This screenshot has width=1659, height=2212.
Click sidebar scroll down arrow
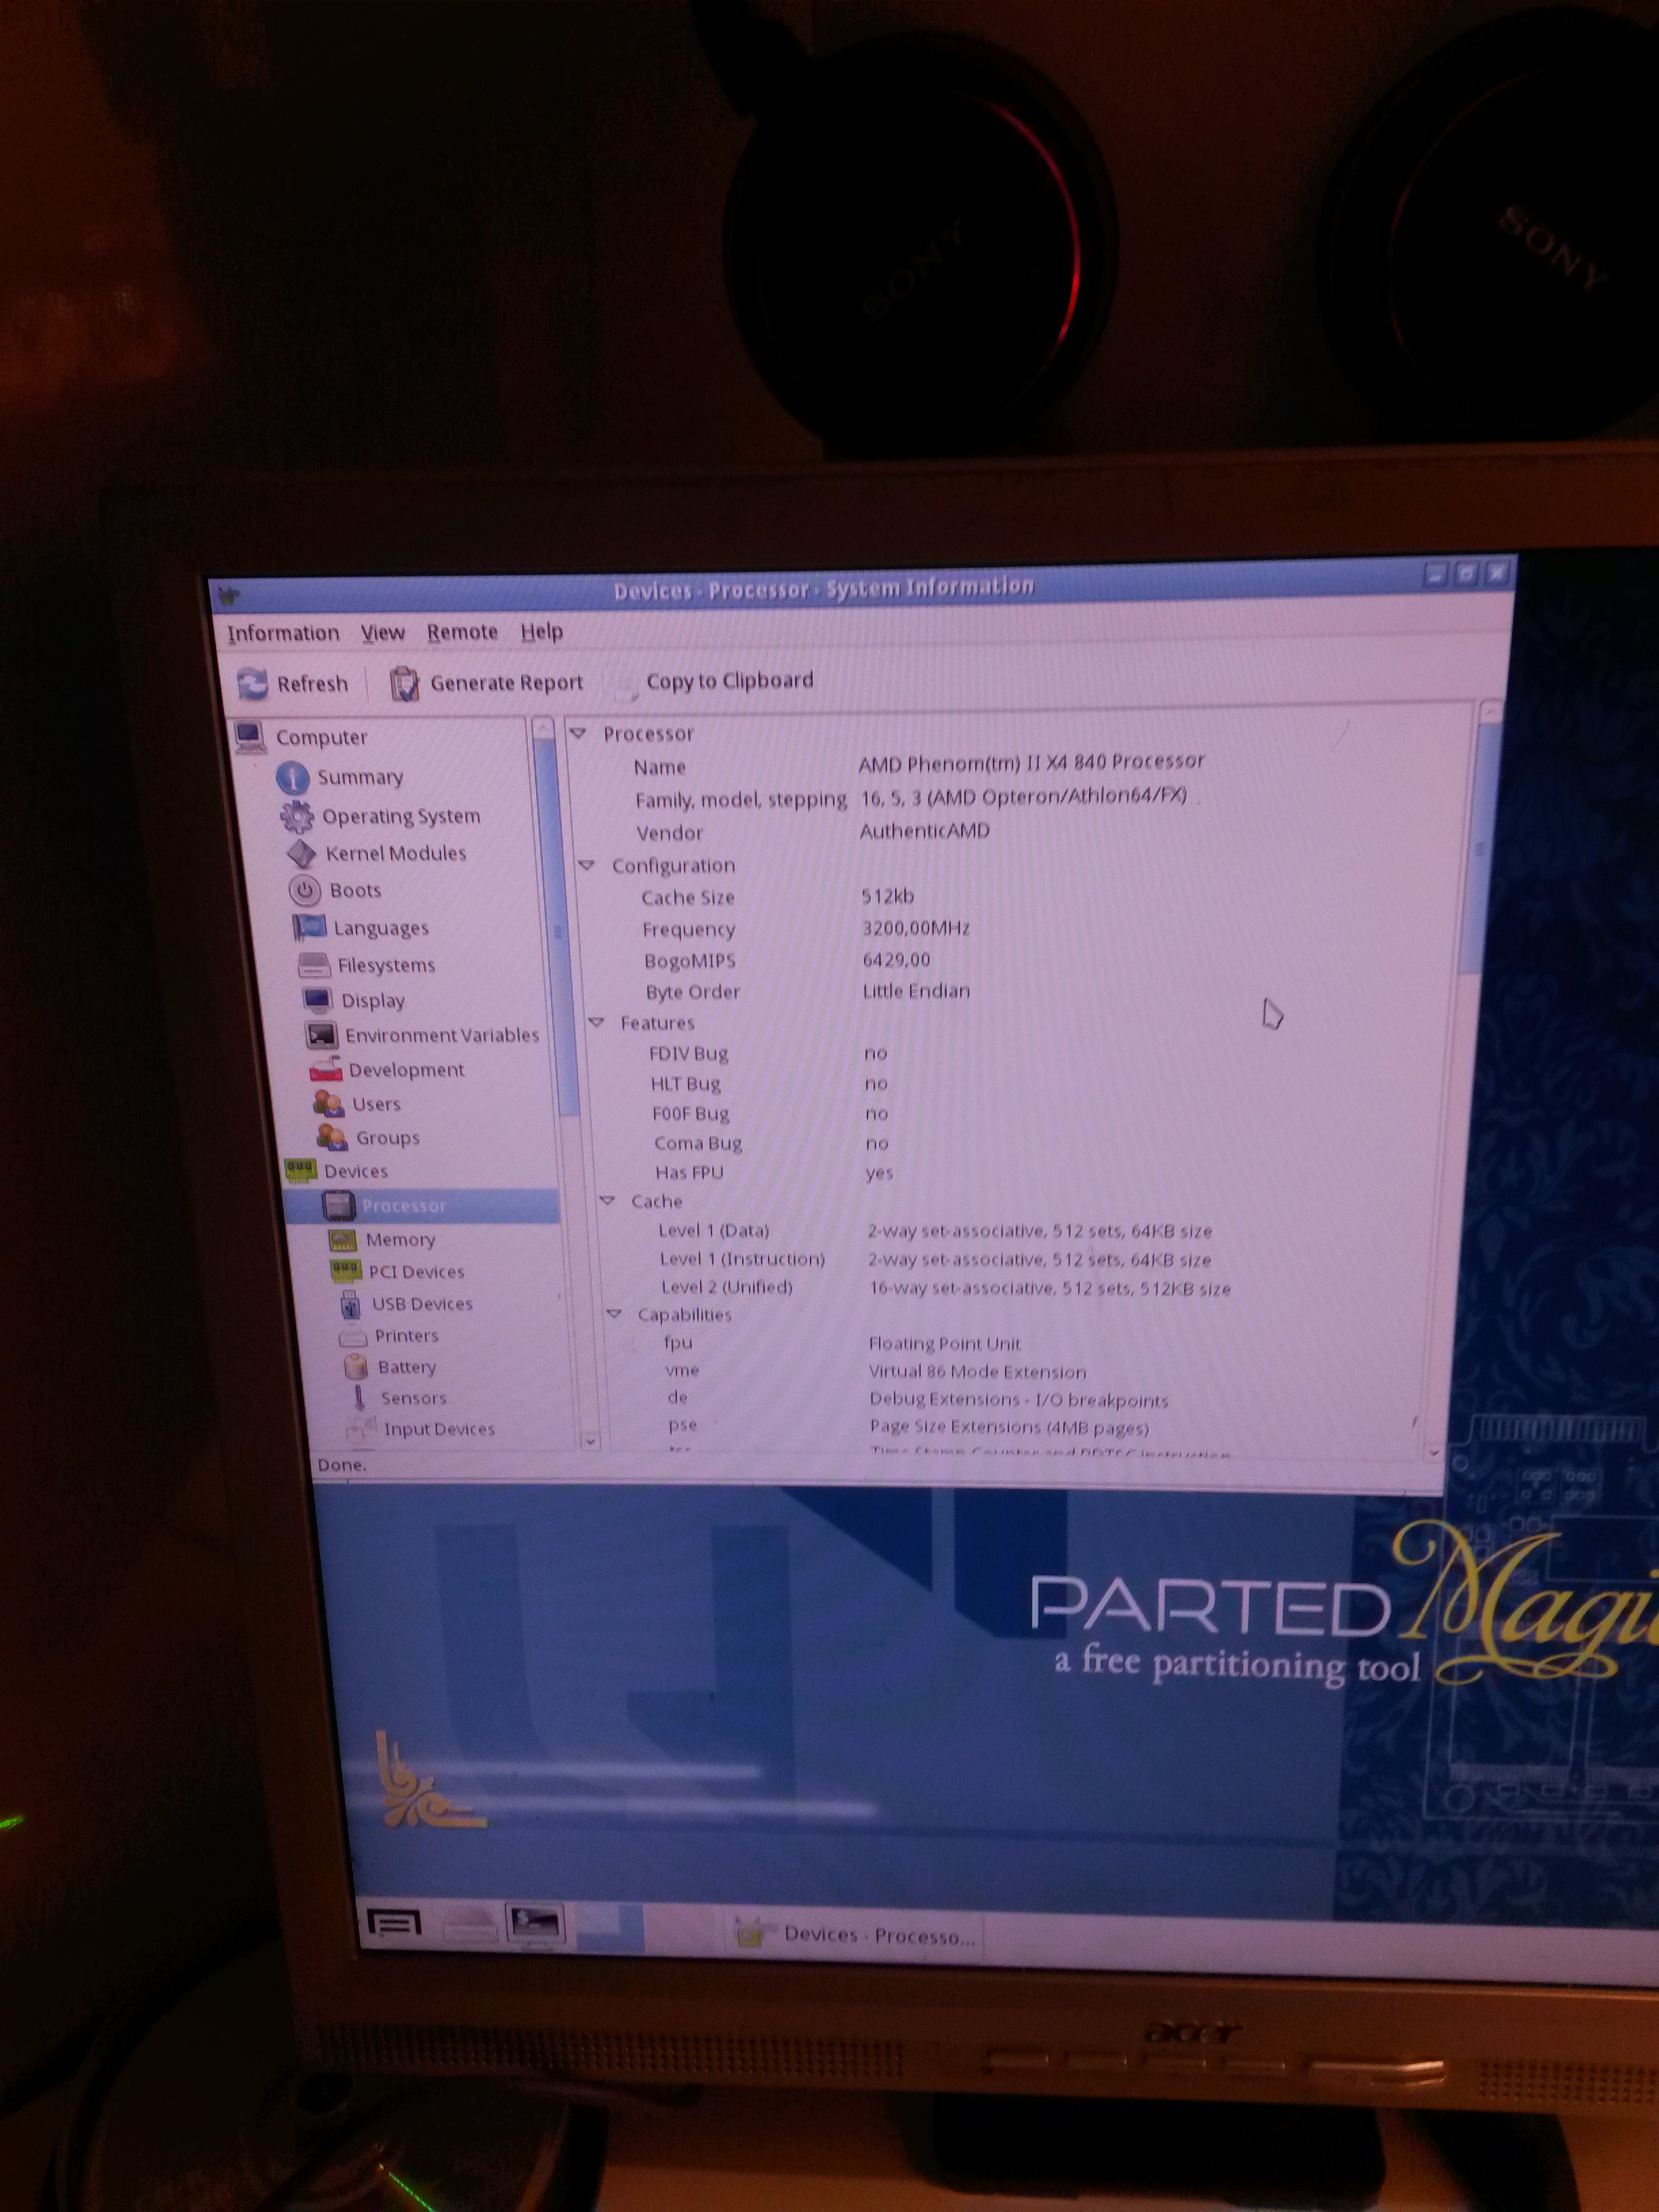(590, 1441)
